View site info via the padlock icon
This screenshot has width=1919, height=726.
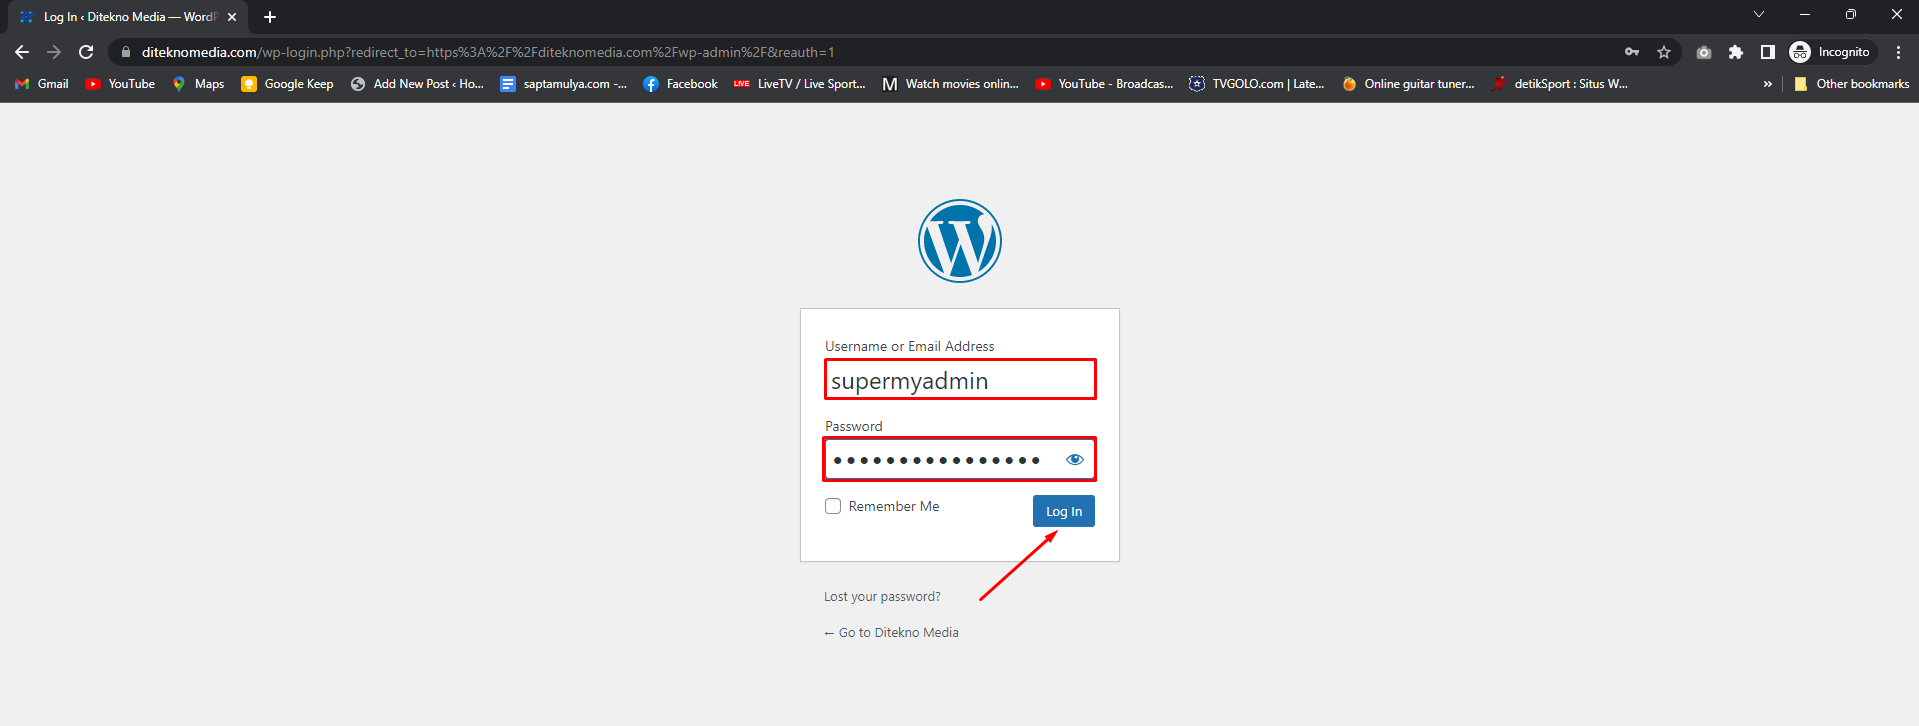(x=126, y=52)
